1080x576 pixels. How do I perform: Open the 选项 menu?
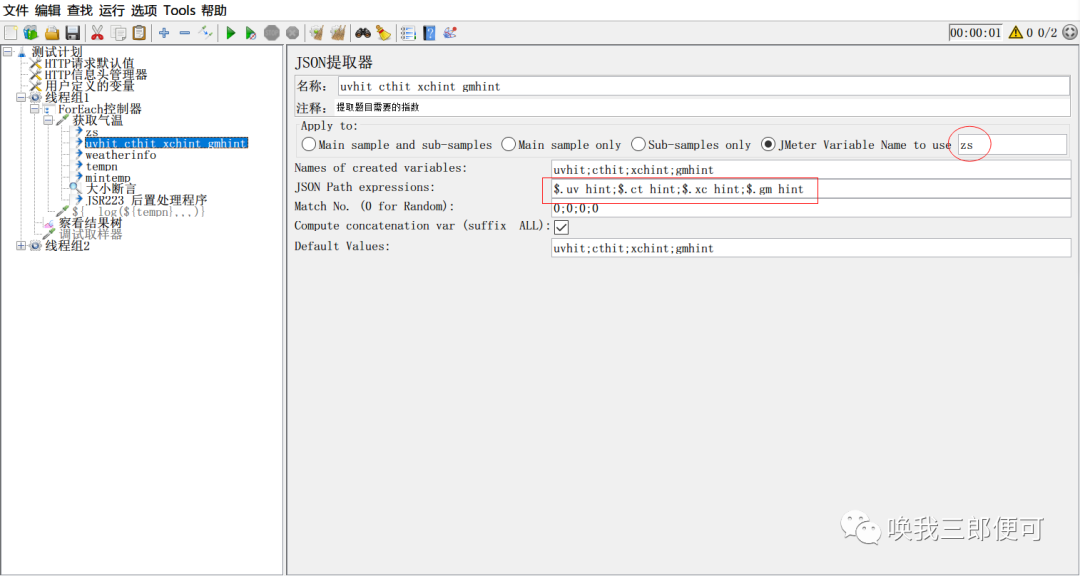(144, 10)
